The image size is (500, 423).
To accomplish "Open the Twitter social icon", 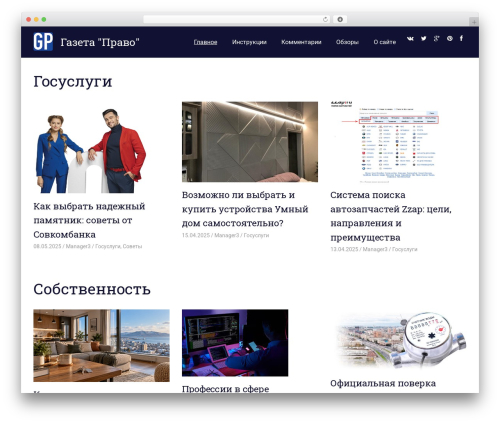I will click(423, 38).
